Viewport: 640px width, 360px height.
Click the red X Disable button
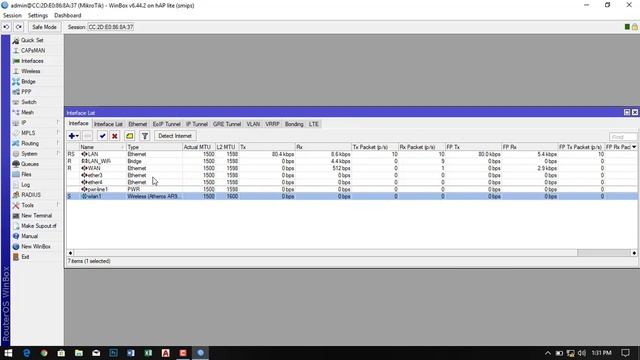(115, 136)
